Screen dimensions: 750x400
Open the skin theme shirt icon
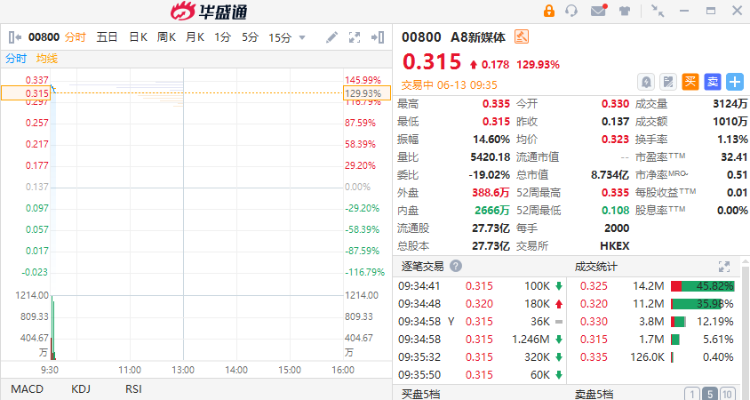(623, 11)
